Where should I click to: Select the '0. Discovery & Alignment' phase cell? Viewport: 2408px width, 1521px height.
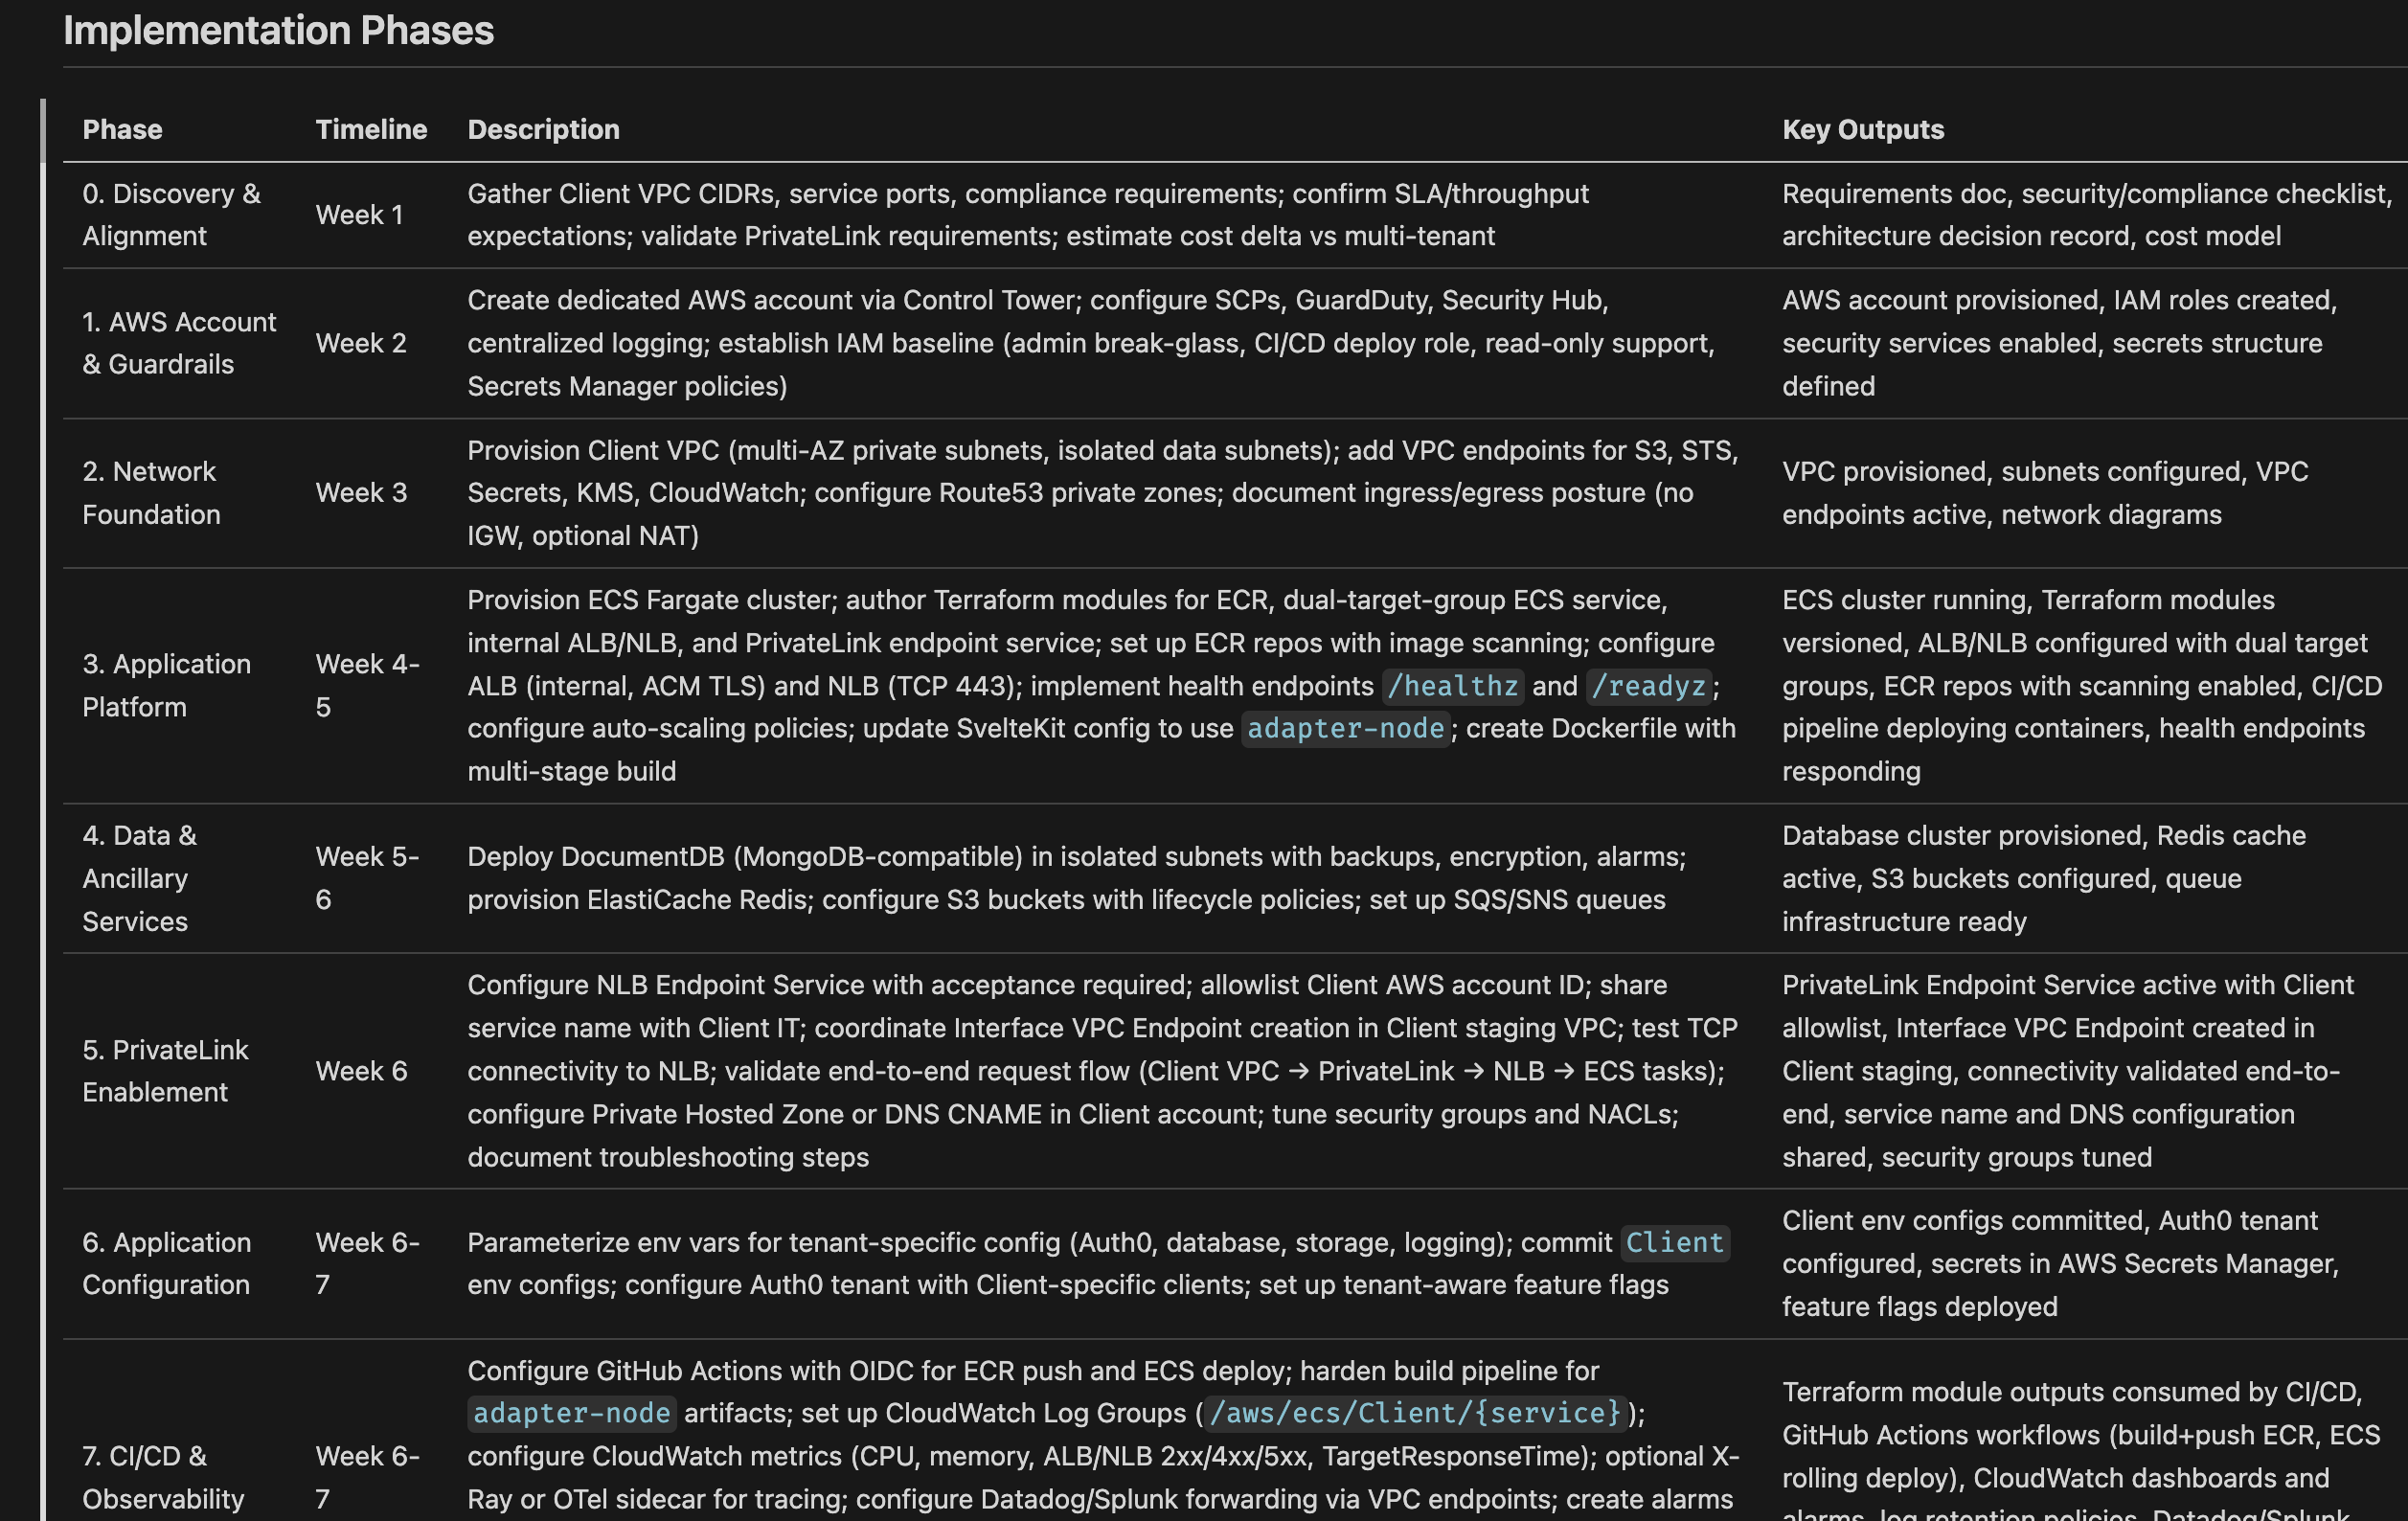[x=171, y=214]
